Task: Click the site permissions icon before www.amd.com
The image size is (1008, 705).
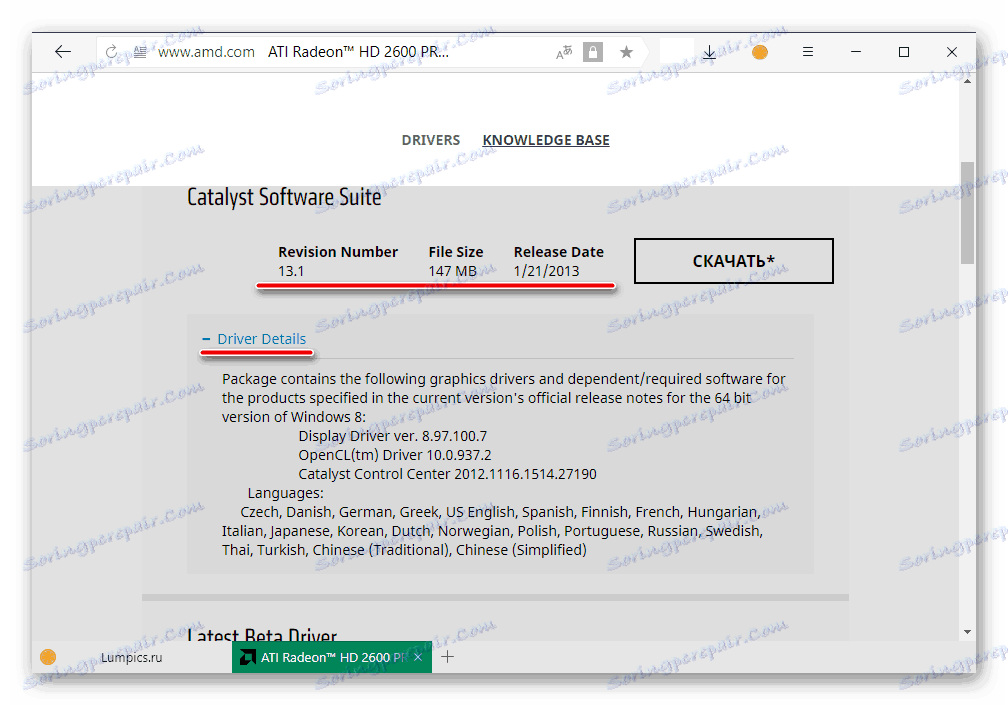Action: [x=140, y=51]
